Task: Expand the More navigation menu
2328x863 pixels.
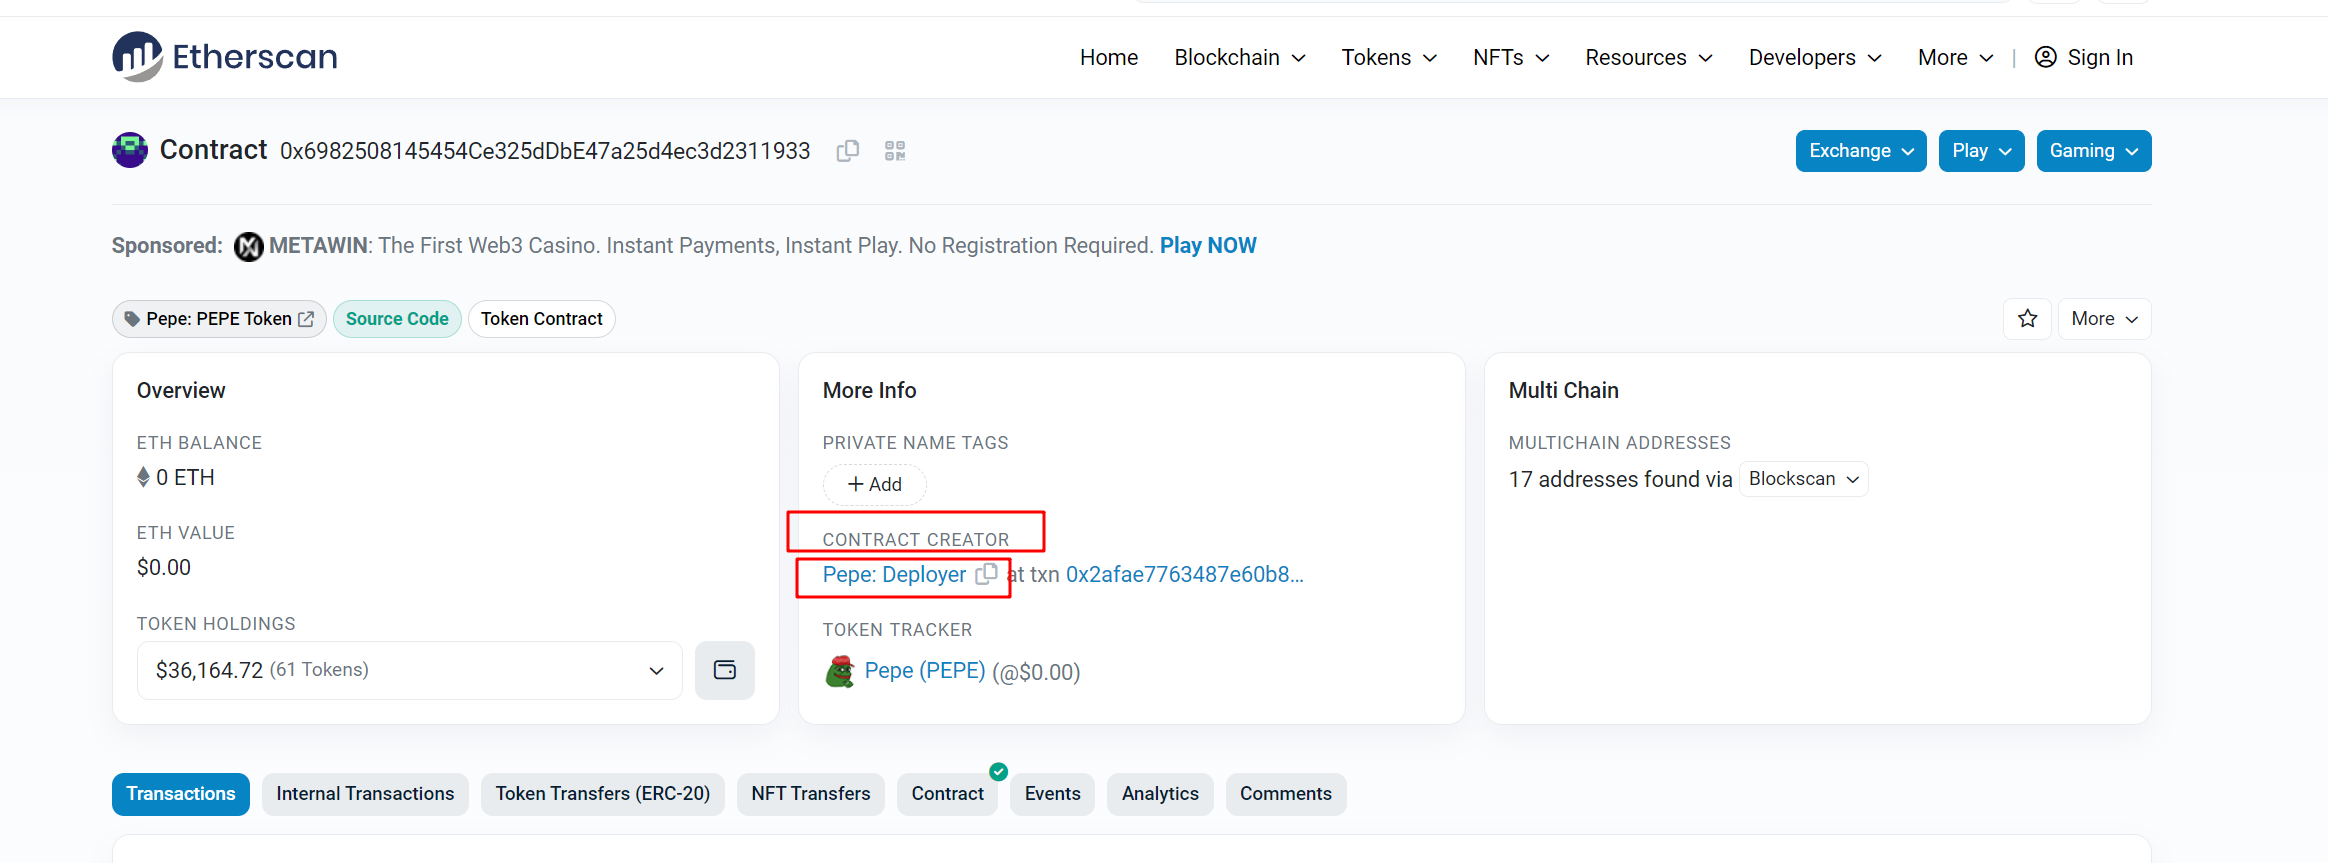Action: [1955, 57]
